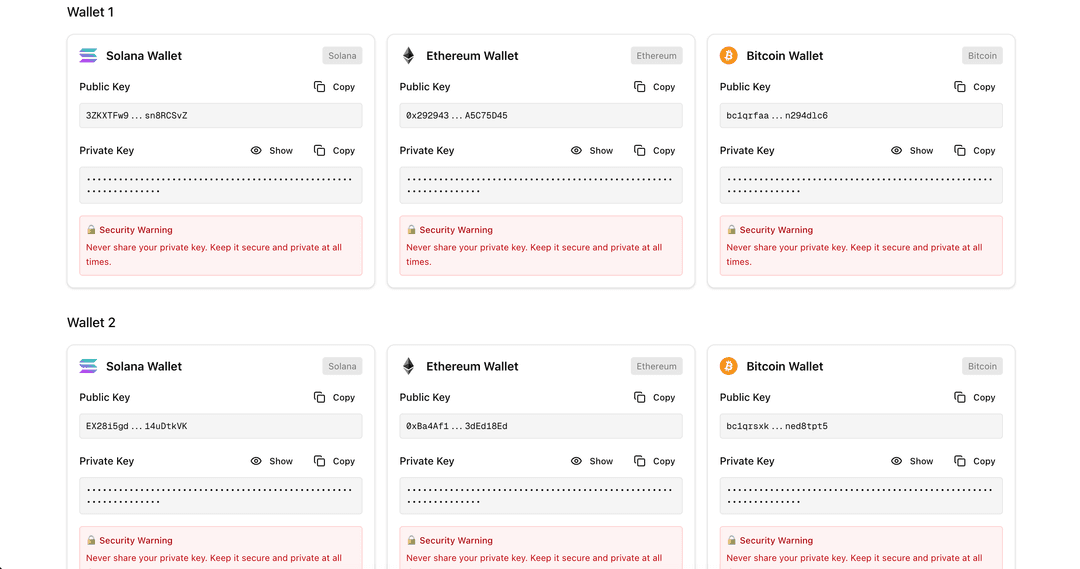Reveal Wallet 1 Ethereum private key
Viewport: 1080px width, 569px height.
(591, 151)
